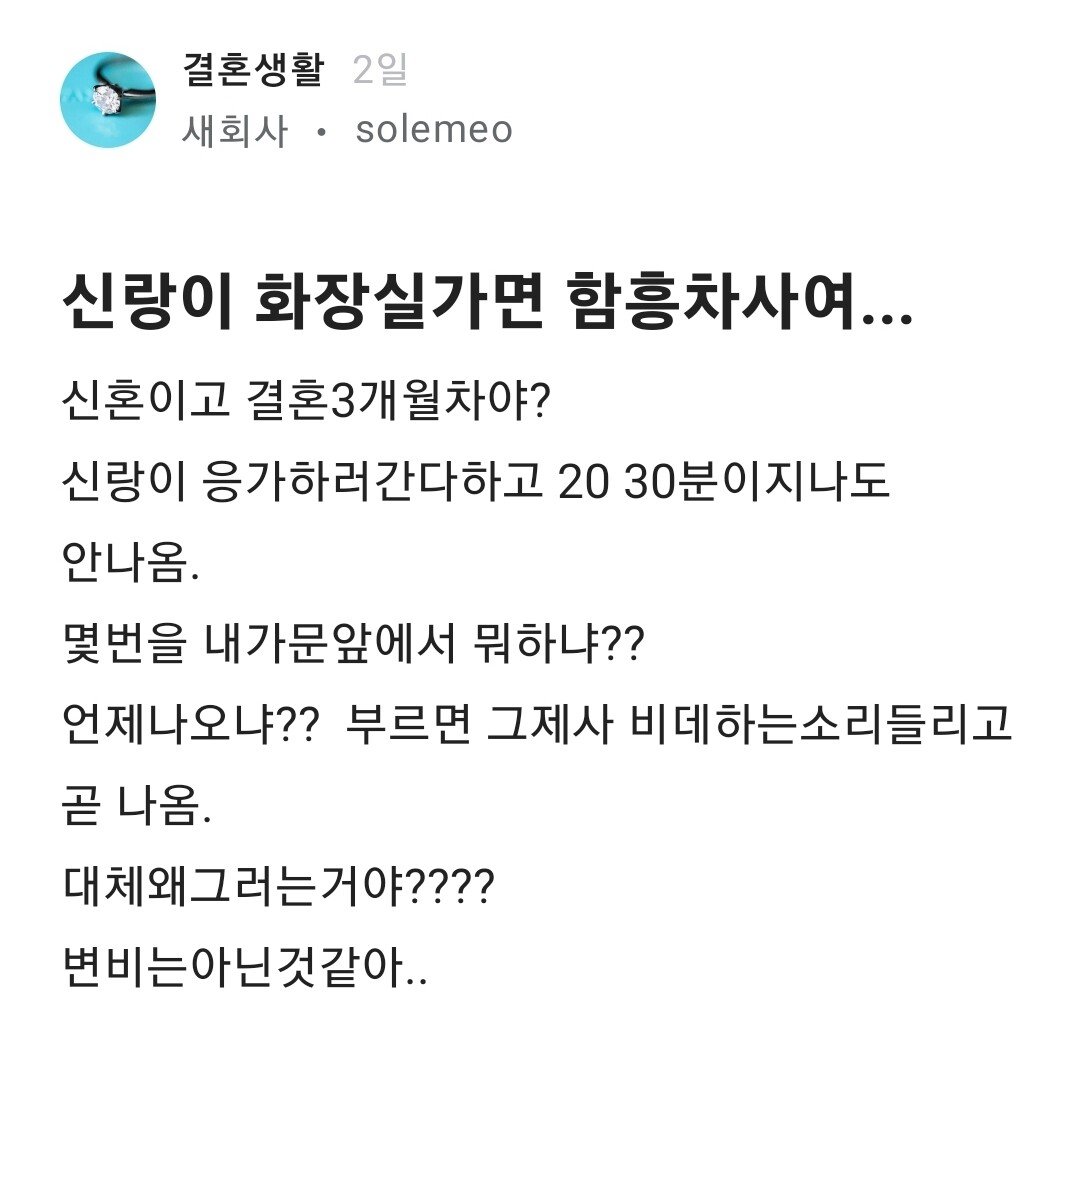This screenshot has width=1080, height=1178.
Task: Click the phrase 부르면 그제사 비데하는소리들리고
Action: click(679, 724)
